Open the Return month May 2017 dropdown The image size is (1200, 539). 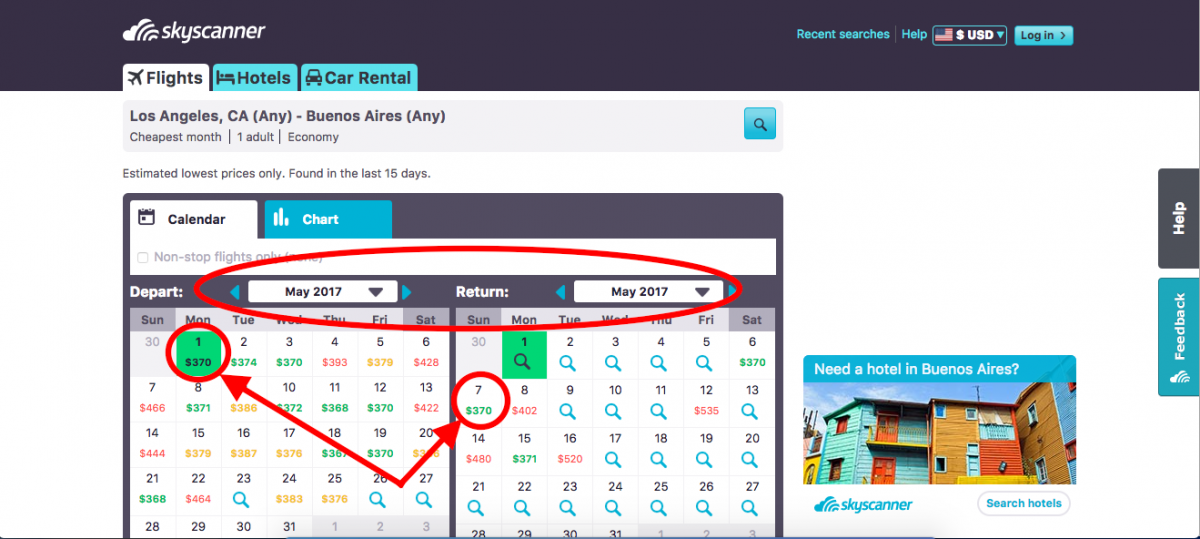click(x=648, y=292)
